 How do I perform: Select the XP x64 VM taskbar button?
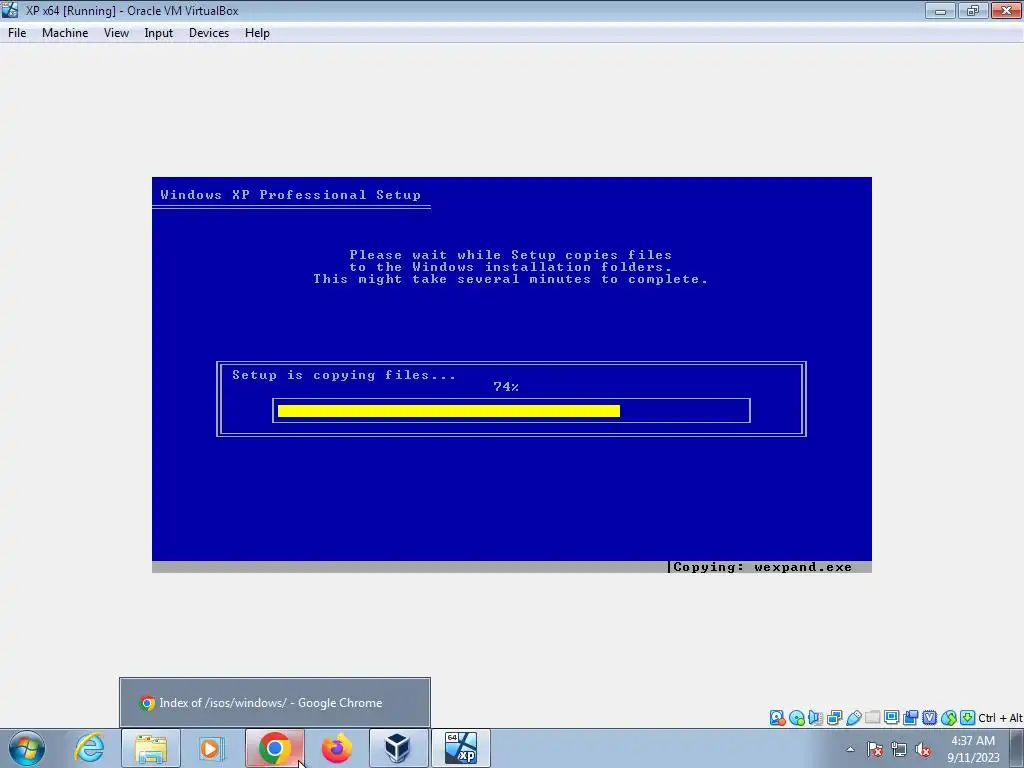click(460, 748)
